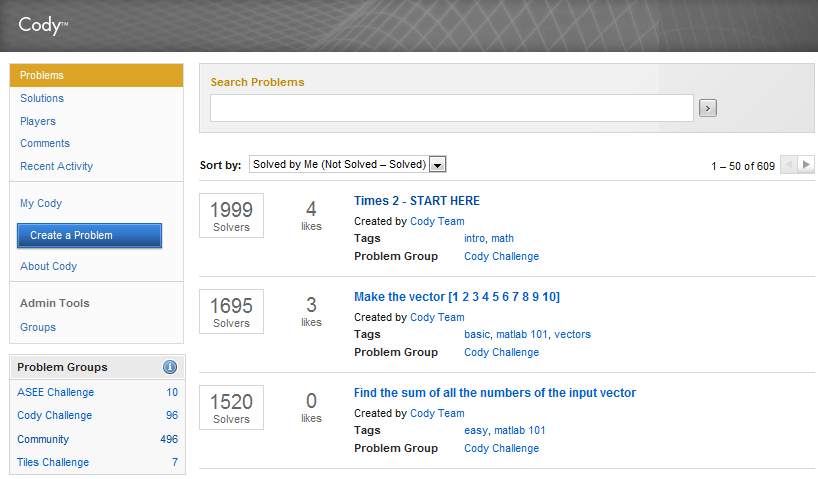
Task: Open Solutions in the sidebar
Action: 42,98
